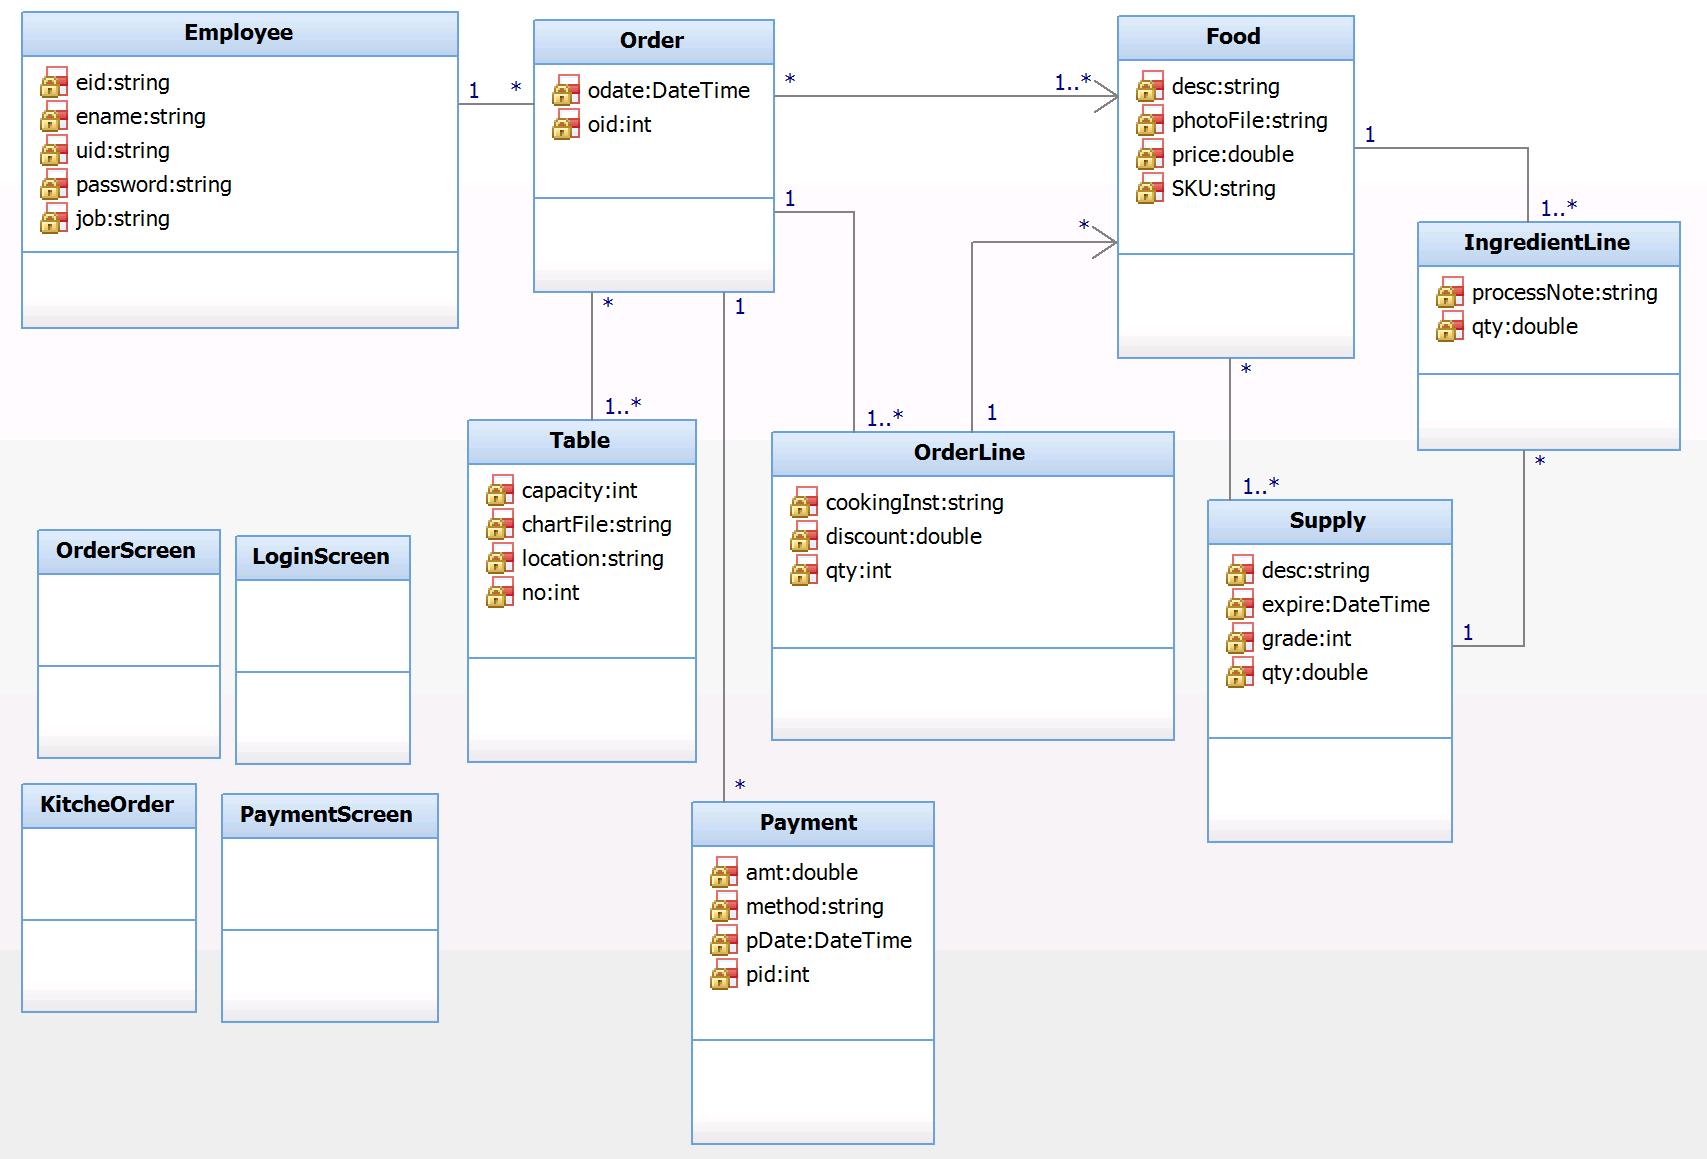
Task: Click the lock icon beside eid:string
Action: pos(54,82)
